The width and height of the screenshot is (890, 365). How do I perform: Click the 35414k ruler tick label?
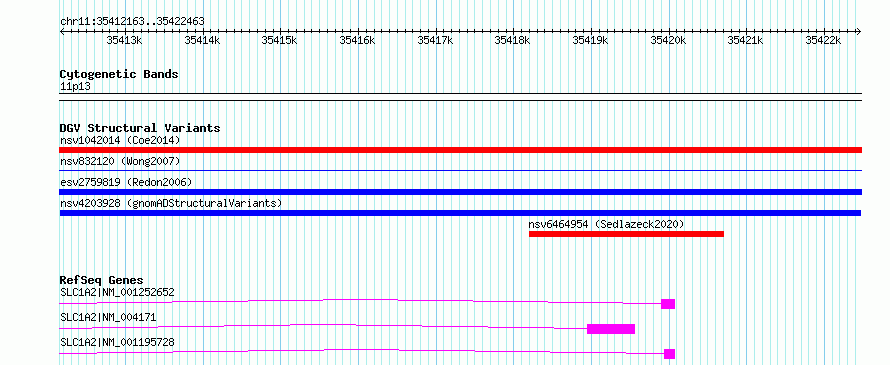click(x=202, y=40)
